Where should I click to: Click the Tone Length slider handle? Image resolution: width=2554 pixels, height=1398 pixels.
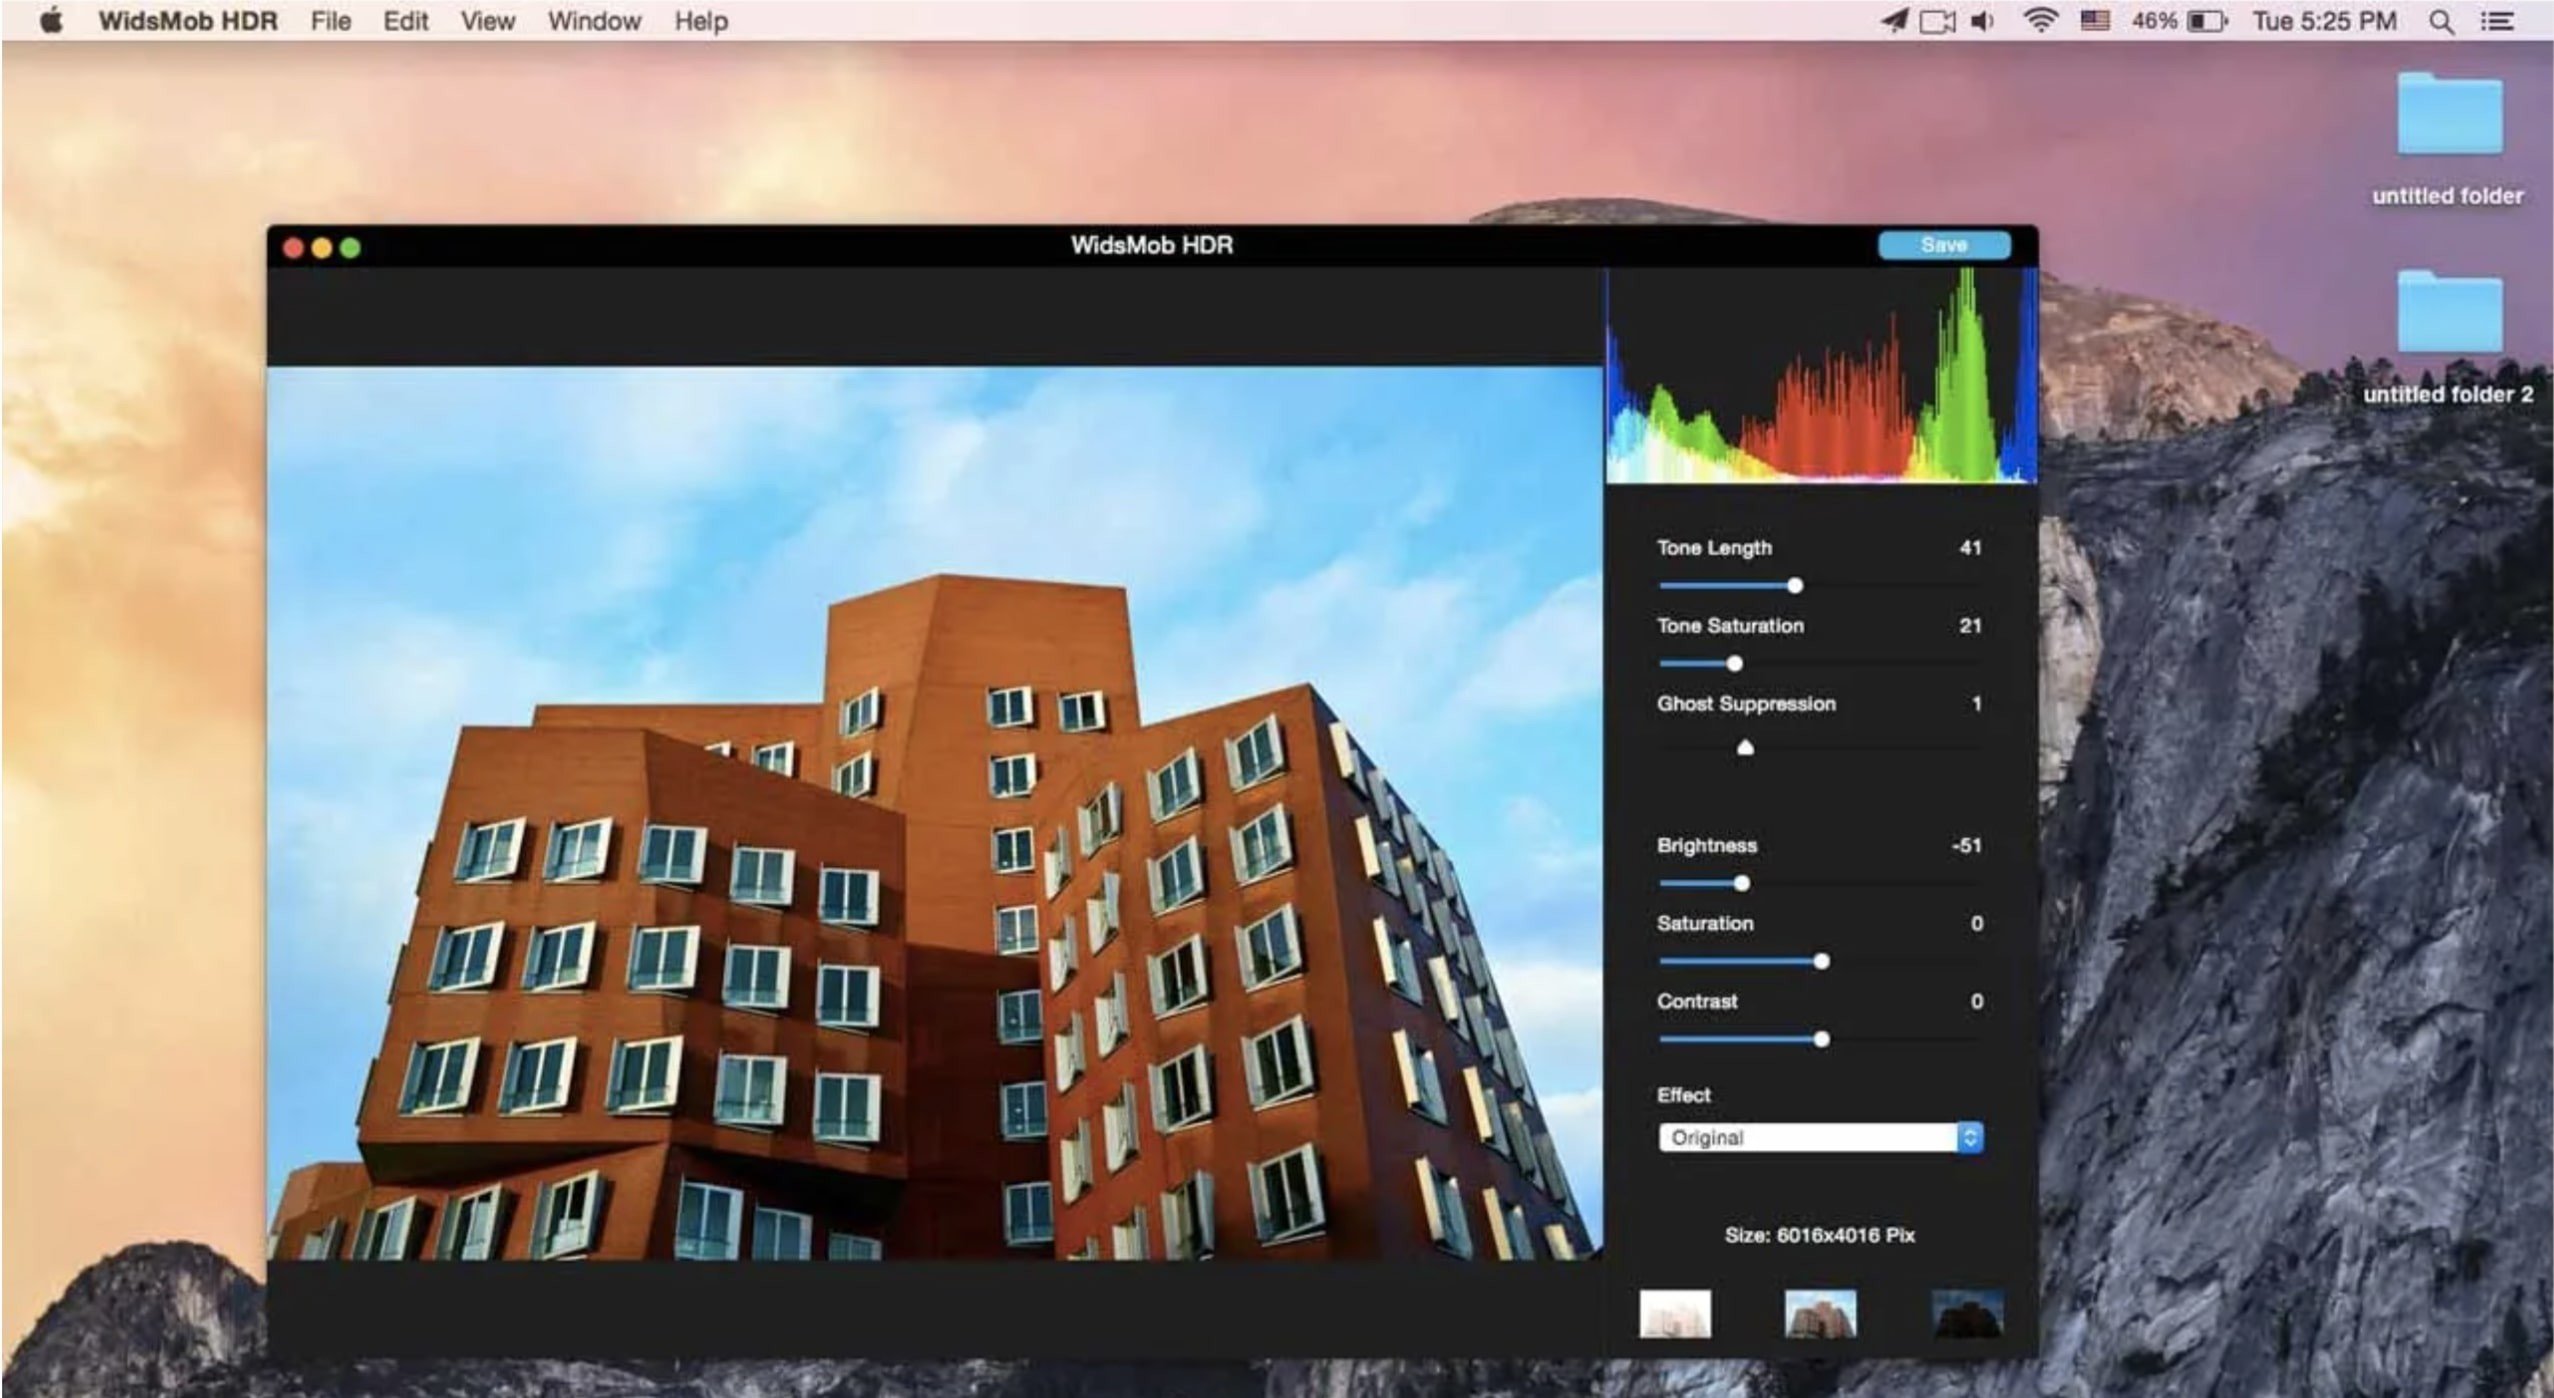coord(1795,586)
